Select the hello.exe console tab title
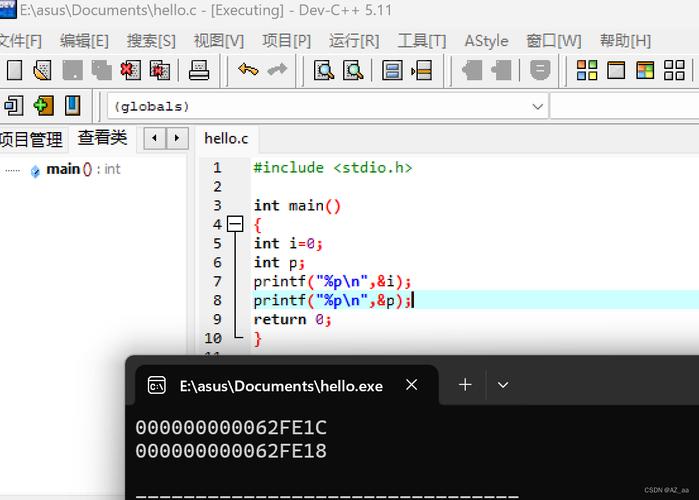699x500 pixels. (x=281, y=386)
